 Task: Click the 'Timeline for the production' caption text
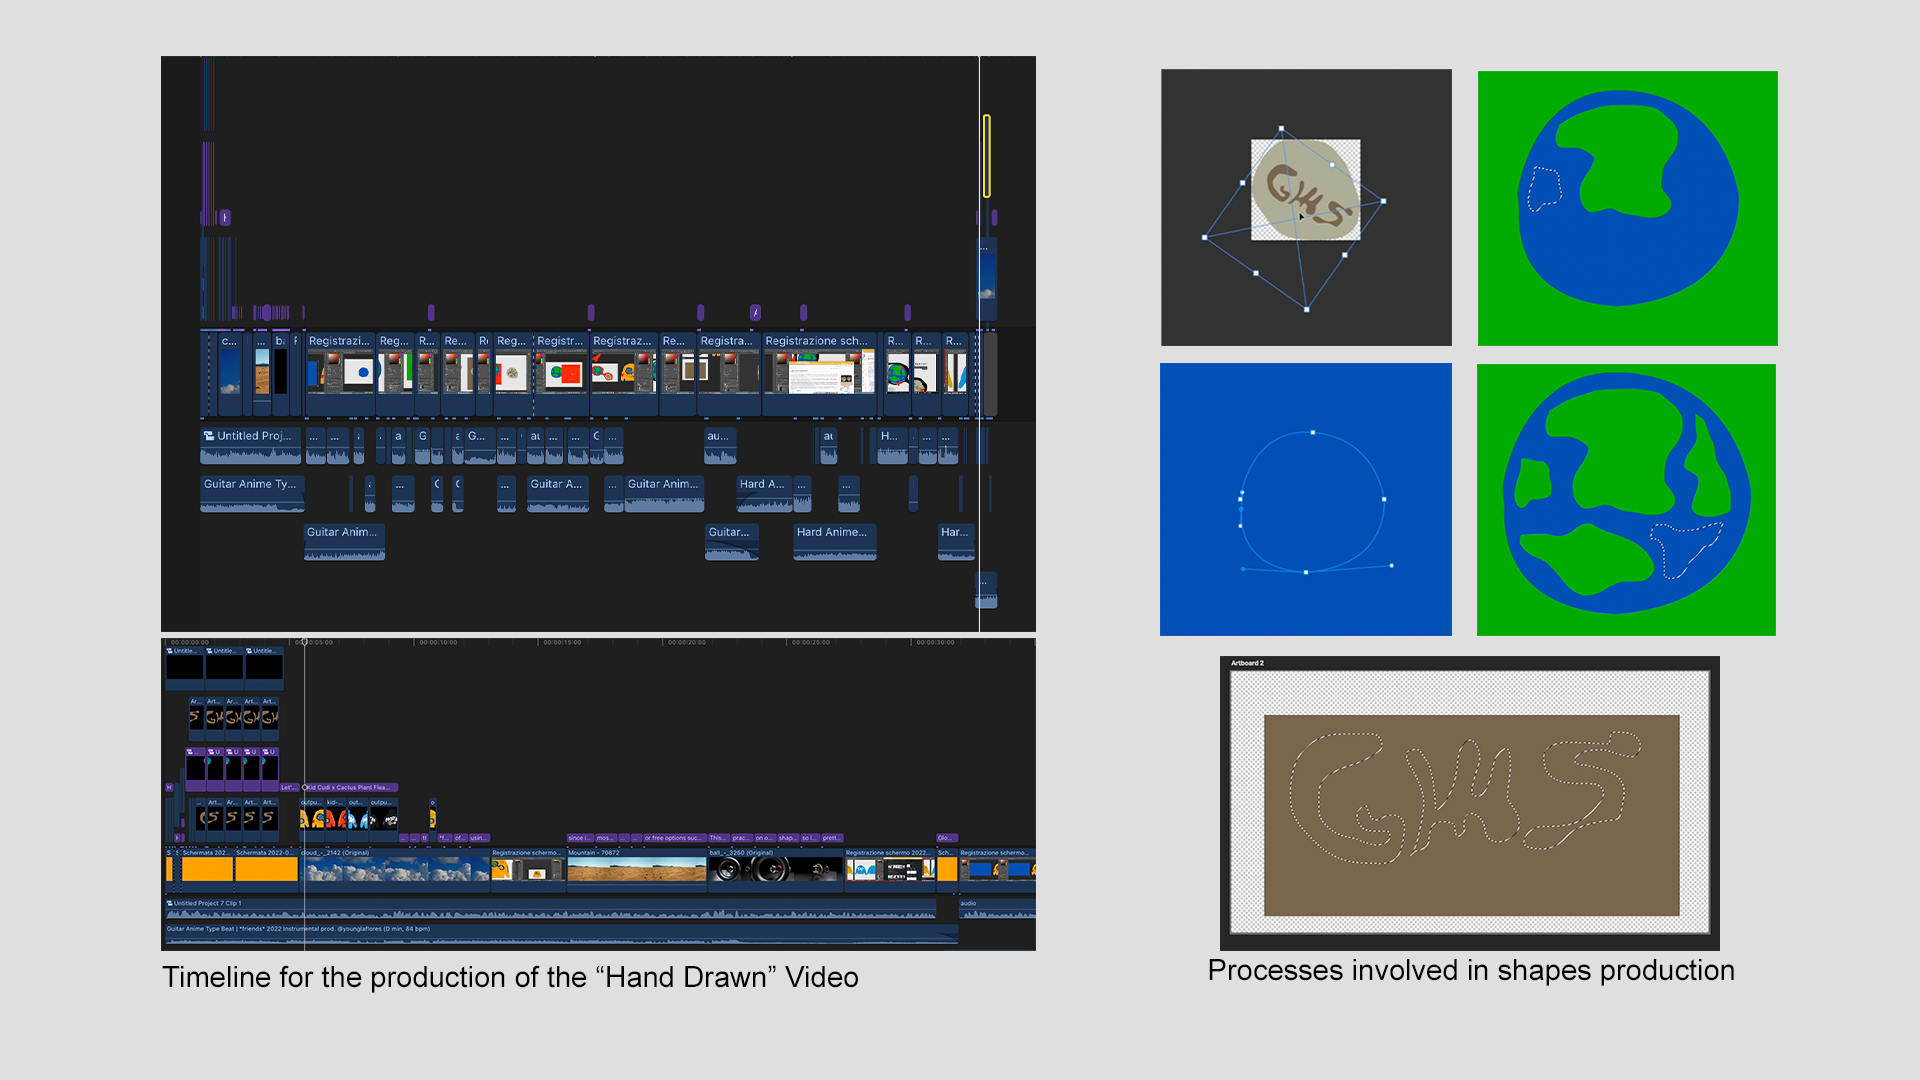tap(510, 977)
